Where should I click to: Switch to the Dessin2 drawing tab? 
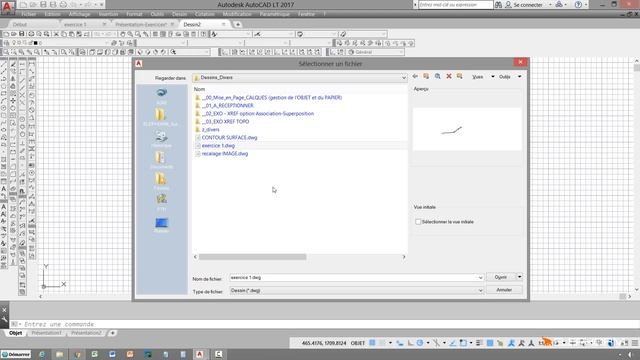coord(192,24)
